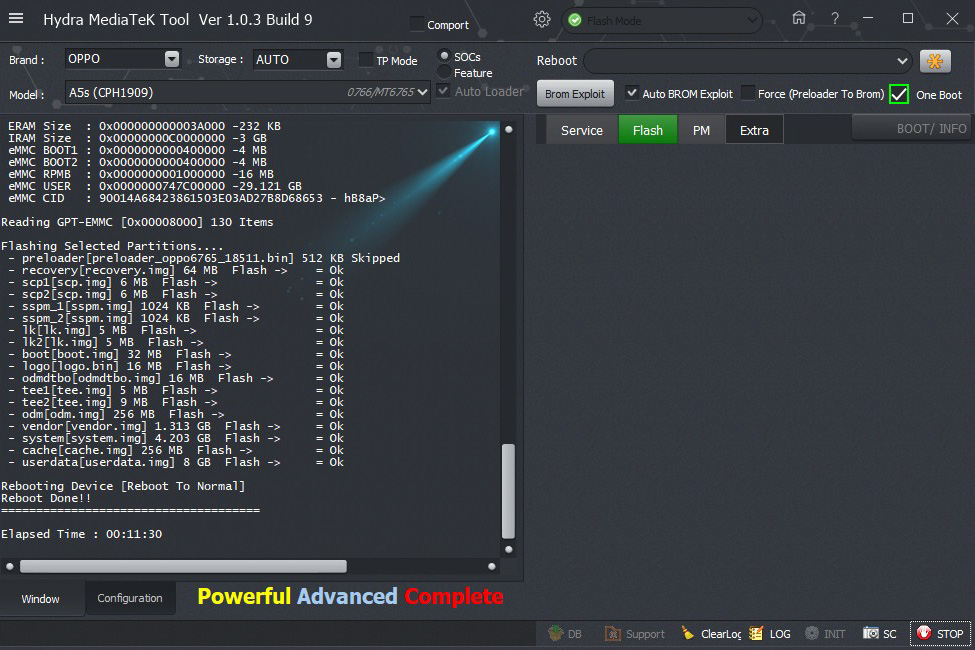The width and height of the screenshot is (975, 650).
Task: Click the userdata[userdata.img] log line
Action: (176, 462)
